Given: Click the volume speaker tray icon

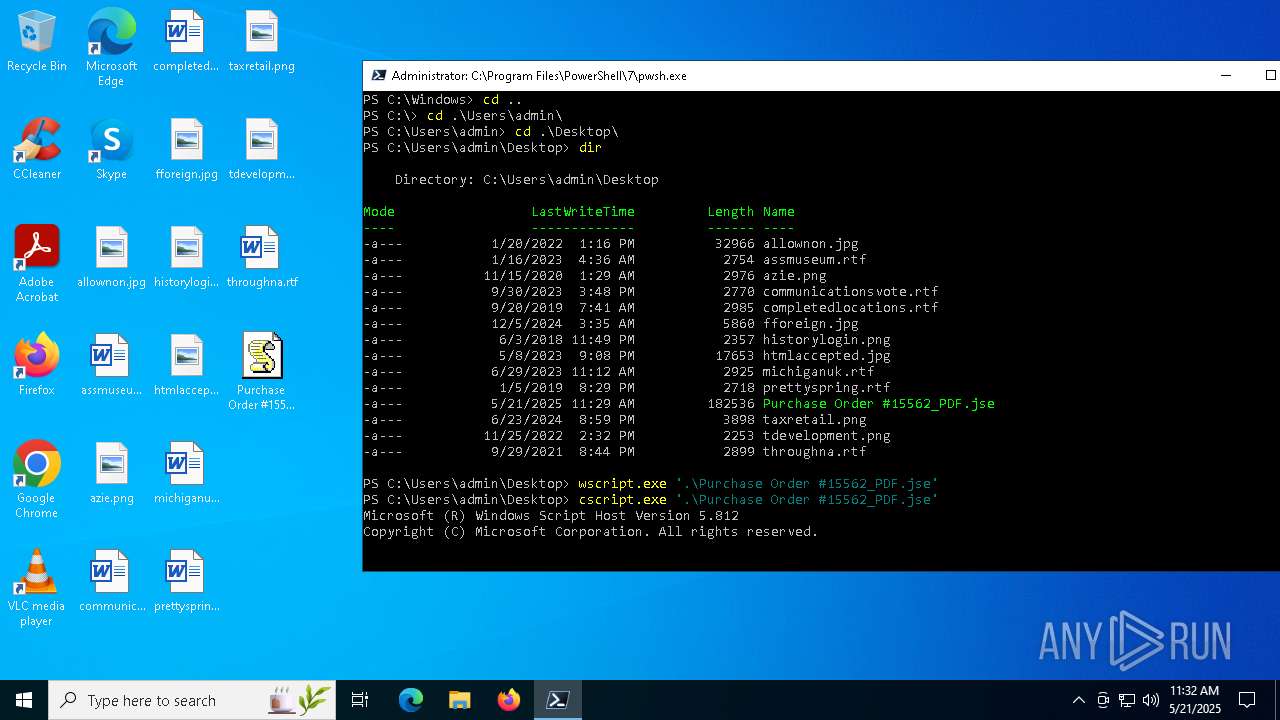Looking at the screenshot, I should point(1151,700).
